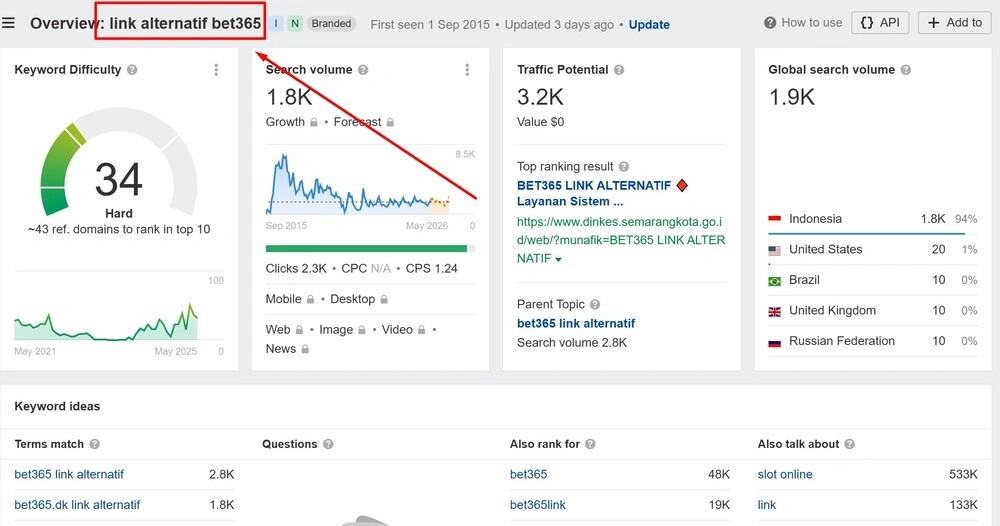Click the Forecast label
Image resolution: width=1000 pixels, height=526 pixels.
coord(357,122)
